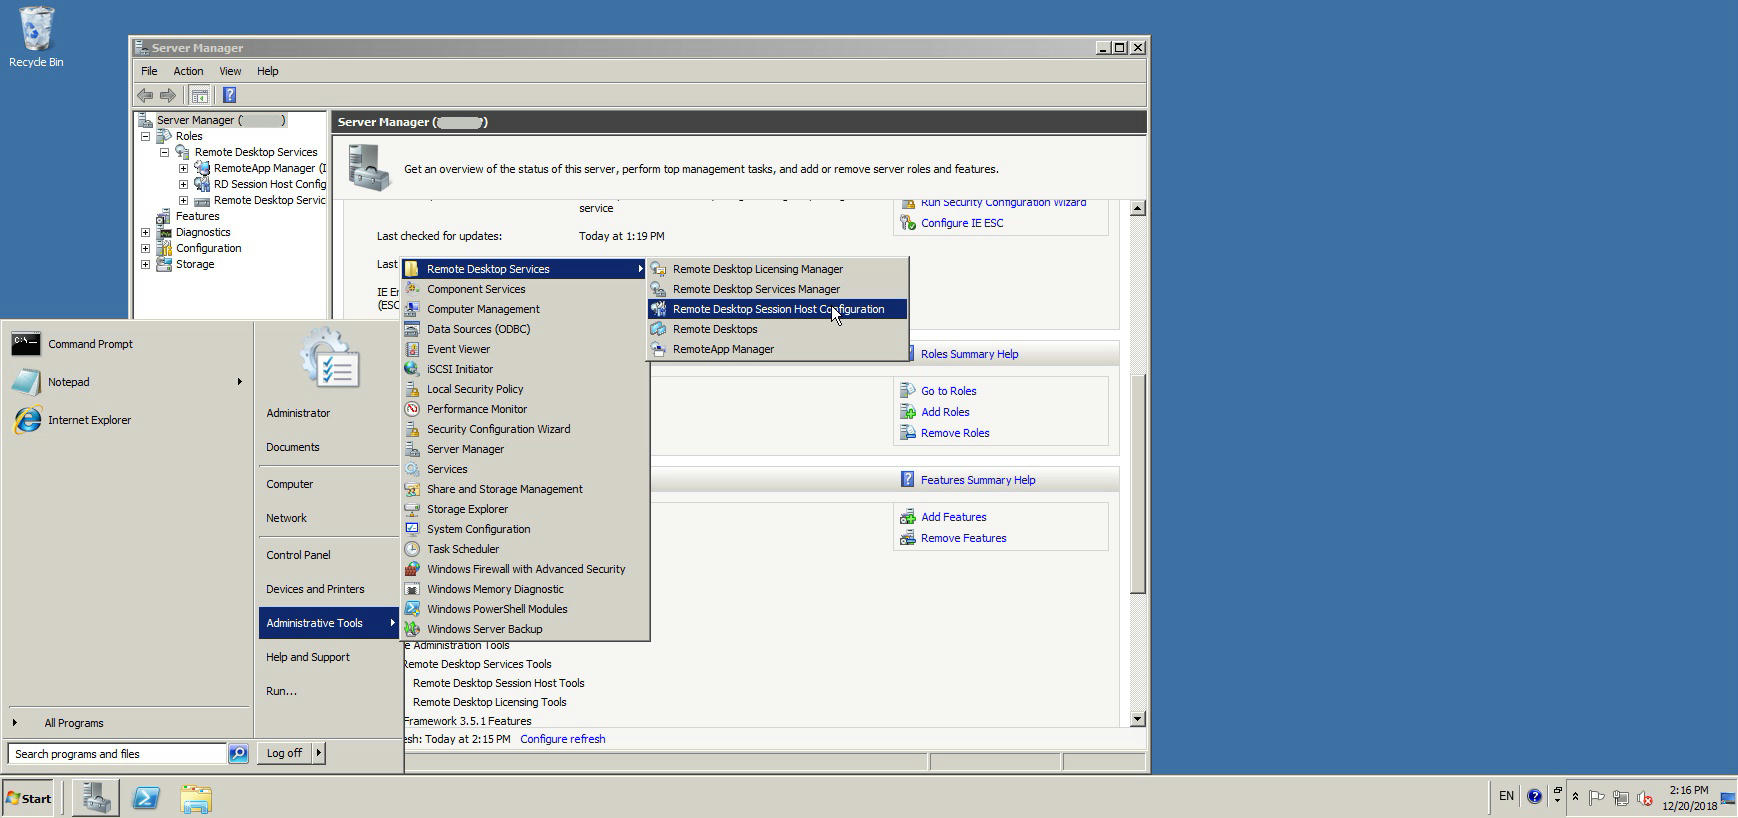This screenshot has height=818, width=1738.
Task: Click Component Services icon
Action: (412, 289)
